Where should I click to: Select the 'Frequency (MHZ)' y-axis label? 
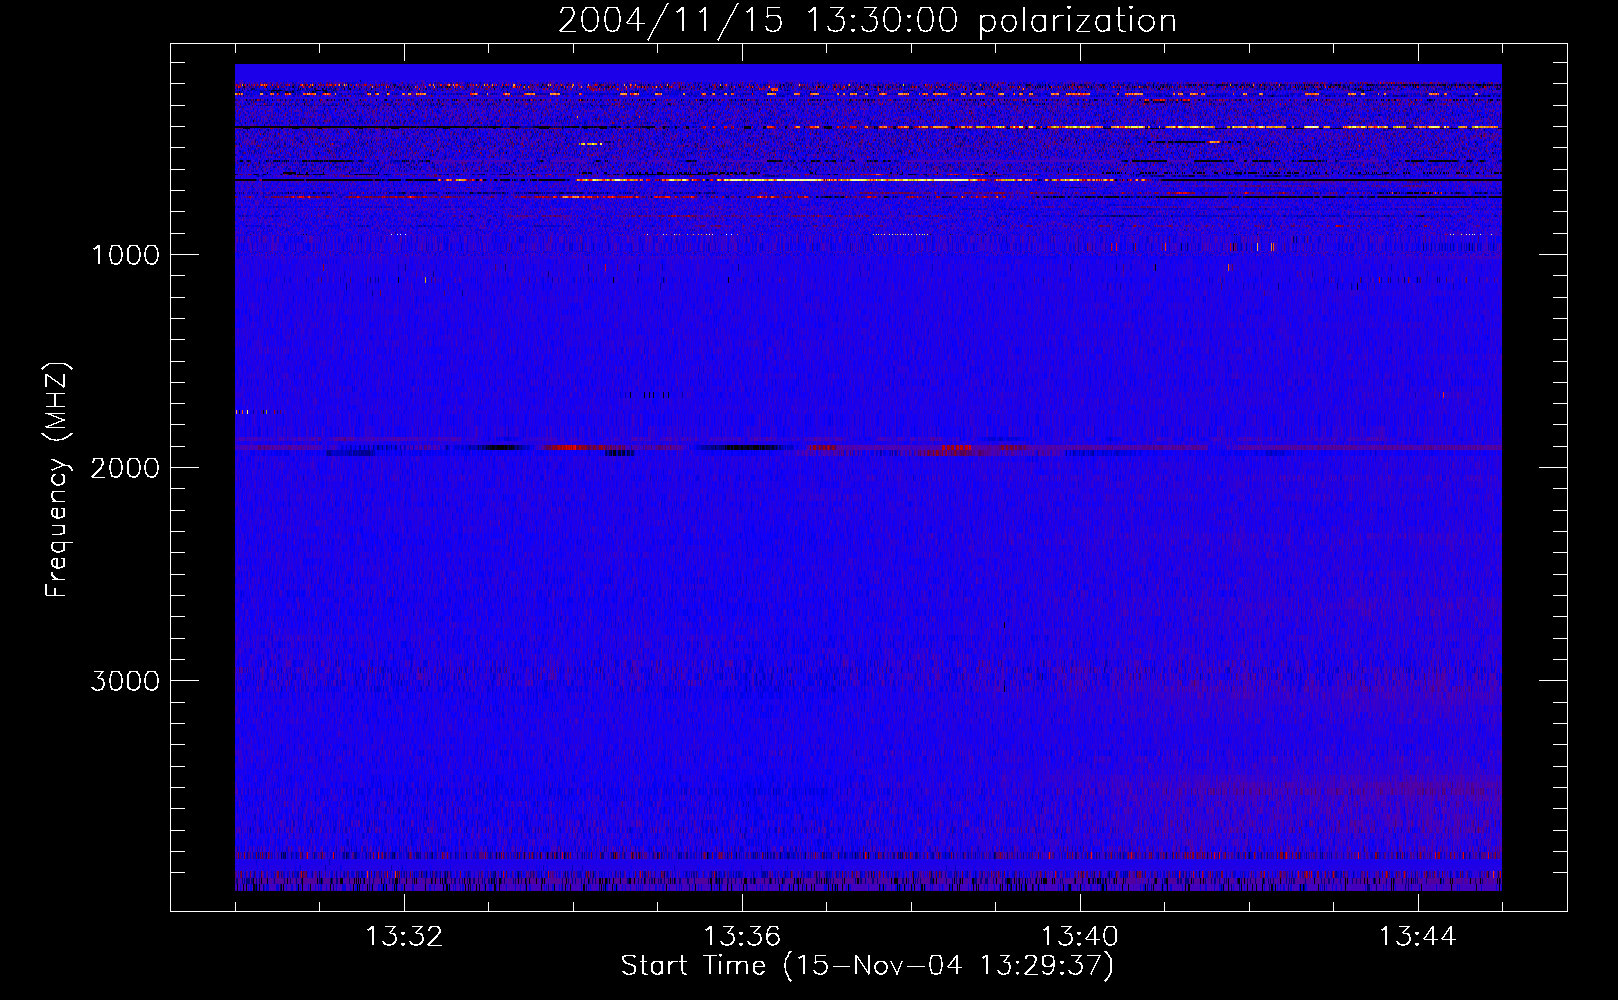coord(58,480)
